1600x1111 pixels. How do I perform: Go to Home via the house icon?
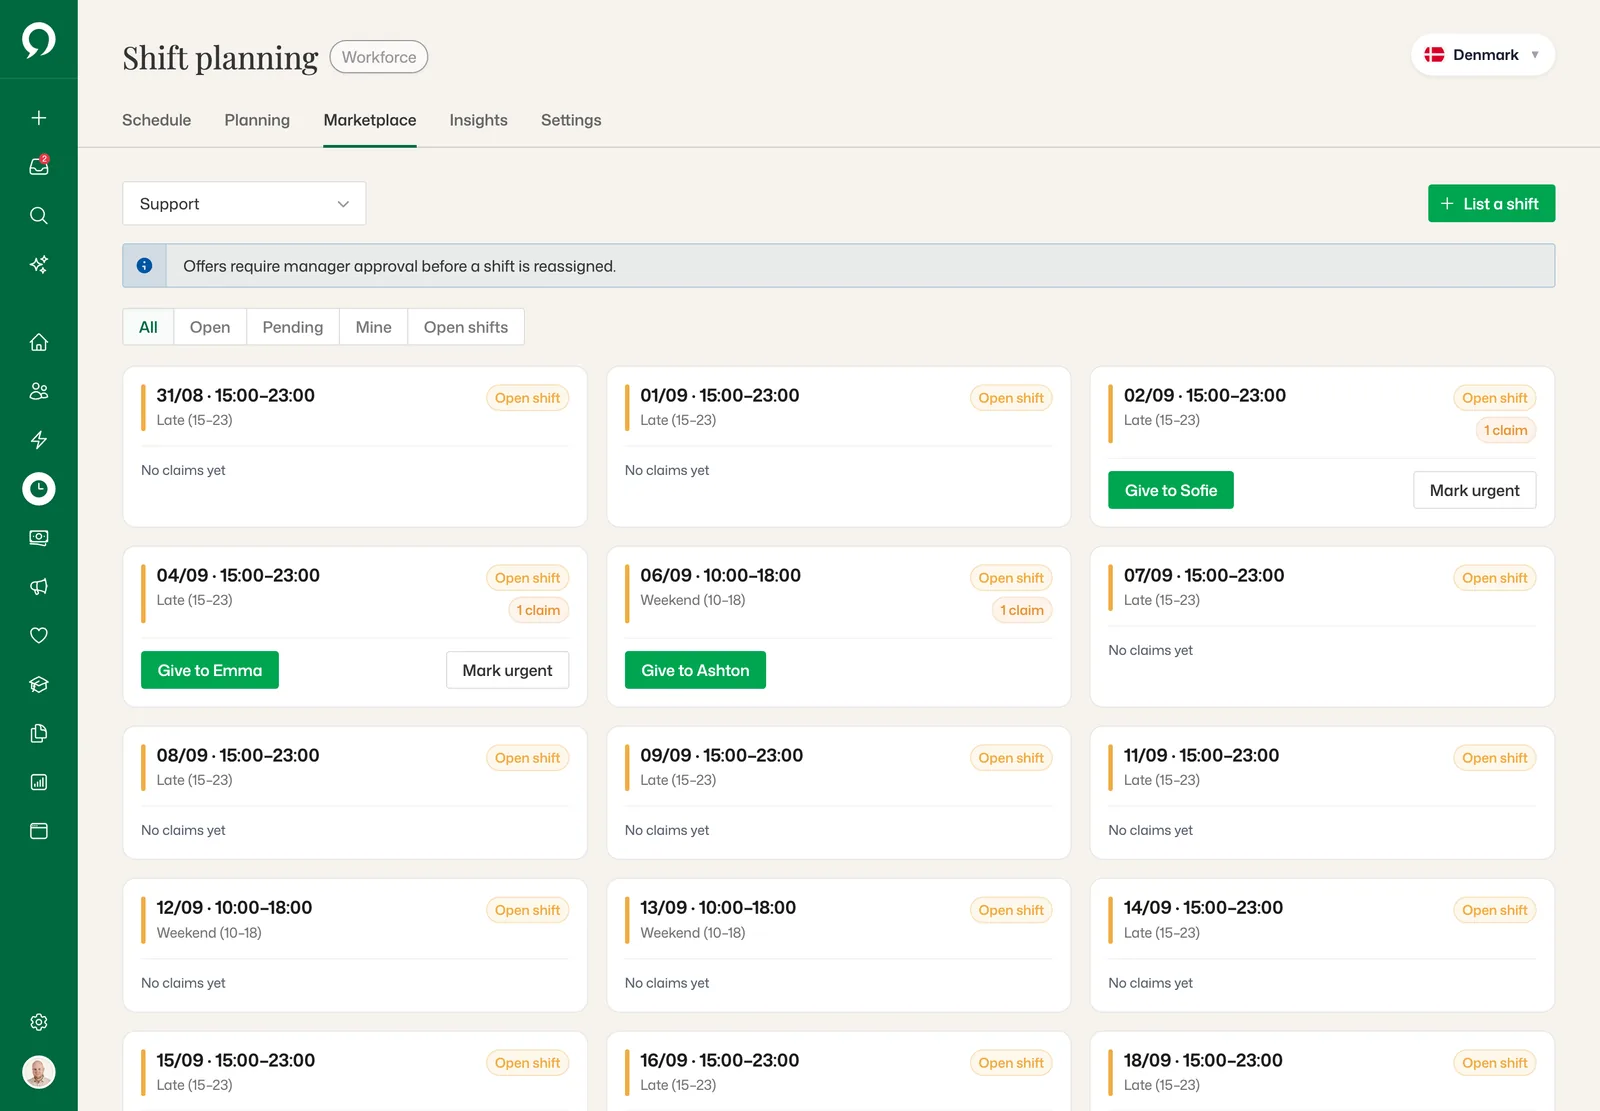[39, 342]
